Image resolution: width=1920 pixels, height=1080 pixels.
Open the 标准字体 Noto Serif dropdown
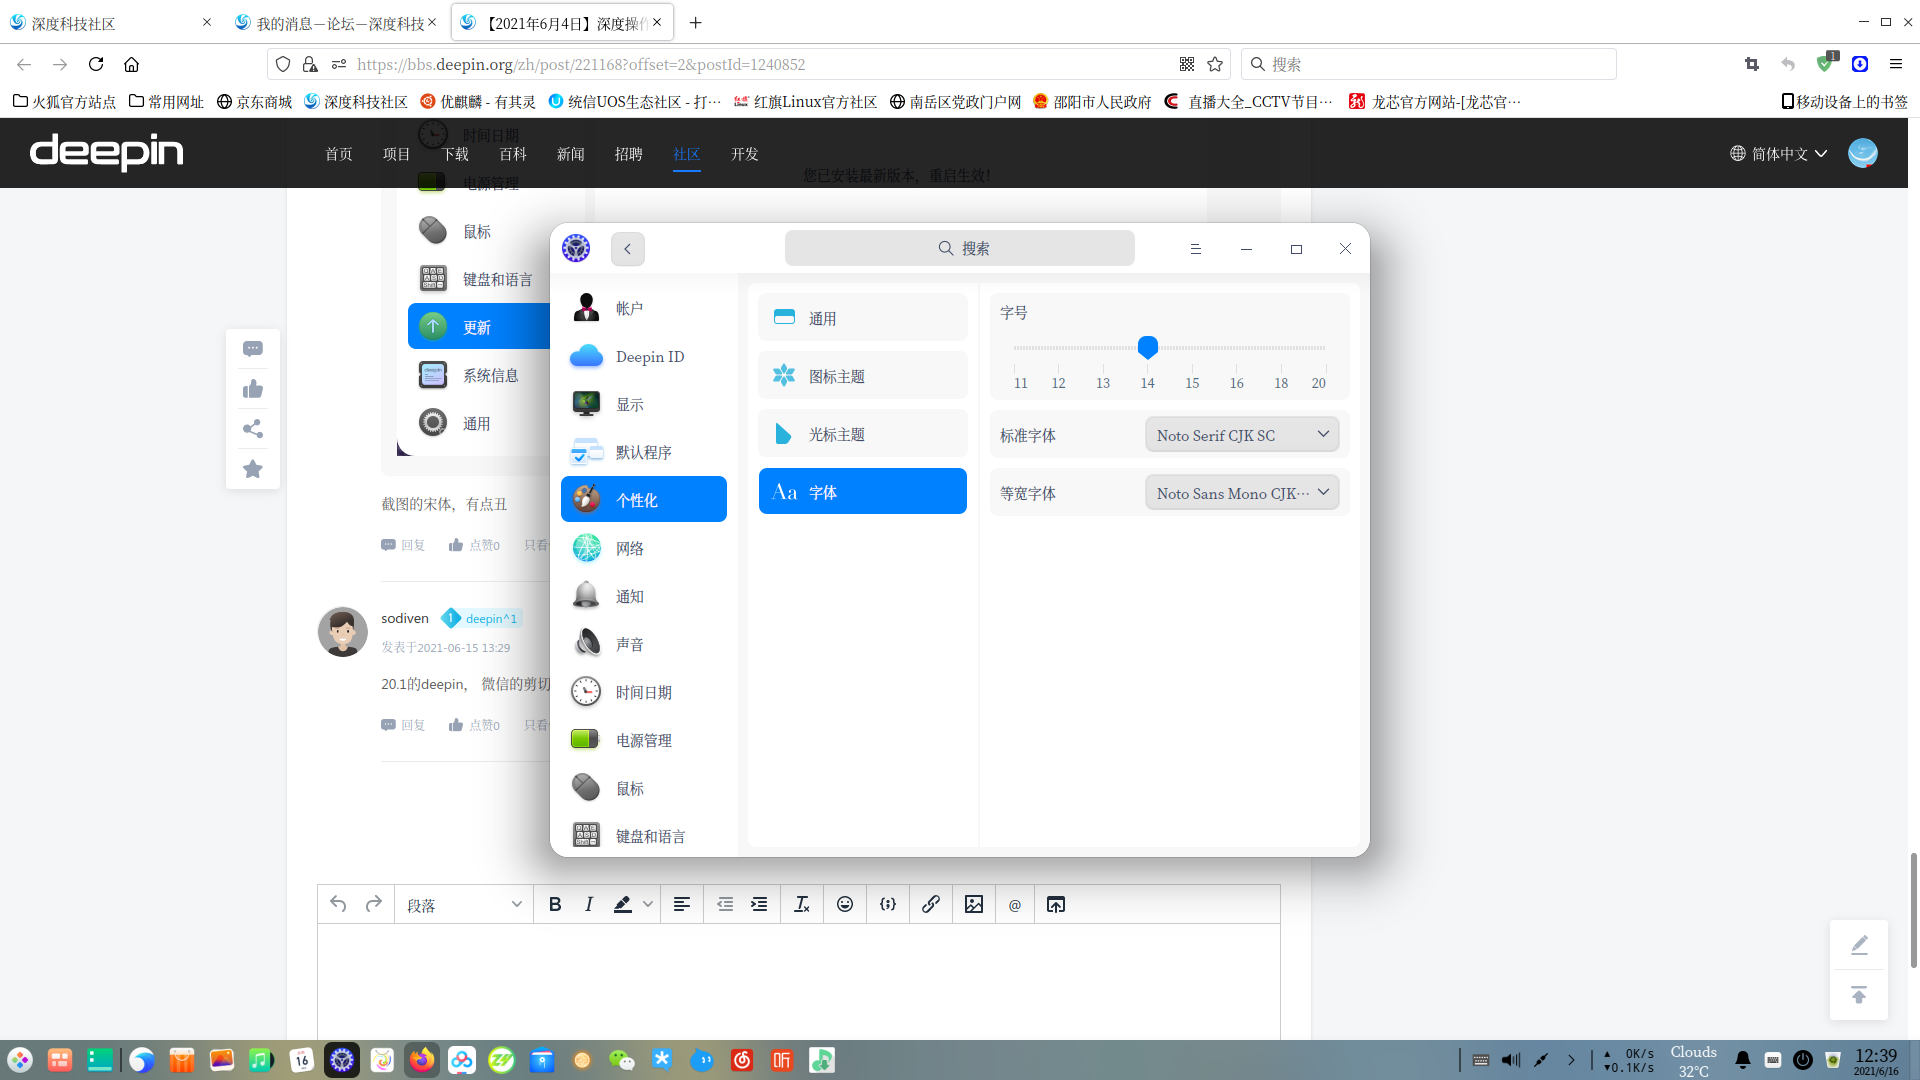coord(1242,435)
